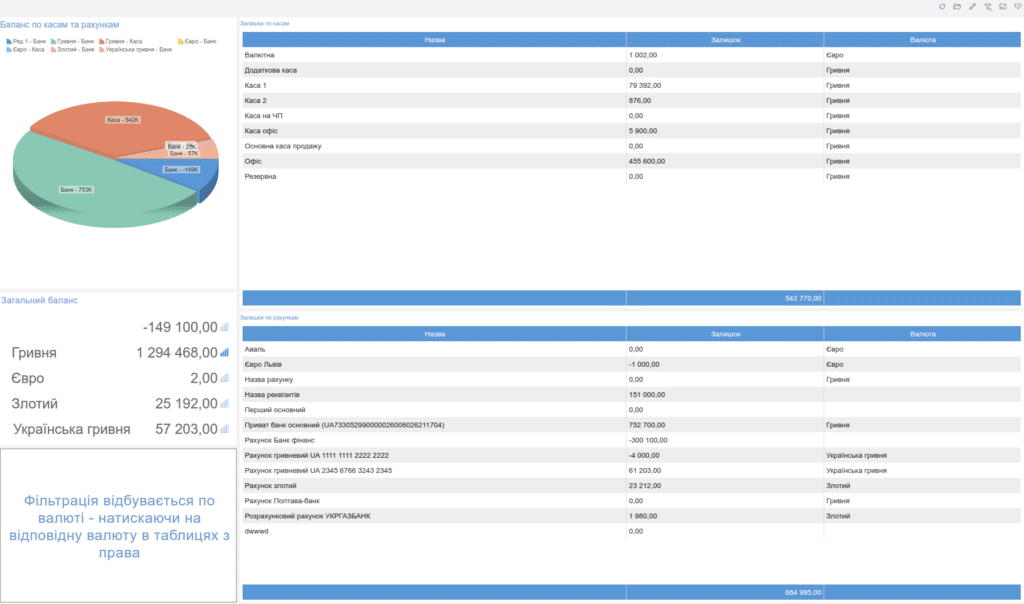Select the 'Аваль' account row
This screenshot has height=604, width=1024.
click(x=632, y=349)
